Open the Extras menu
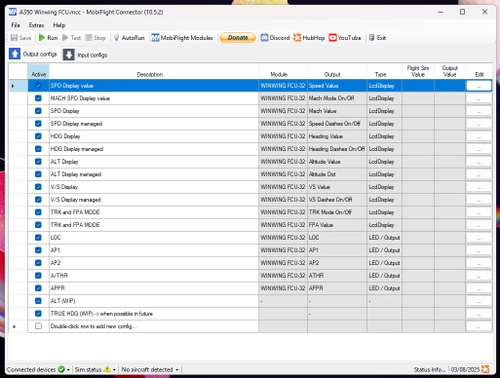This screenshot has width=500, height=378. pos(36,25)
